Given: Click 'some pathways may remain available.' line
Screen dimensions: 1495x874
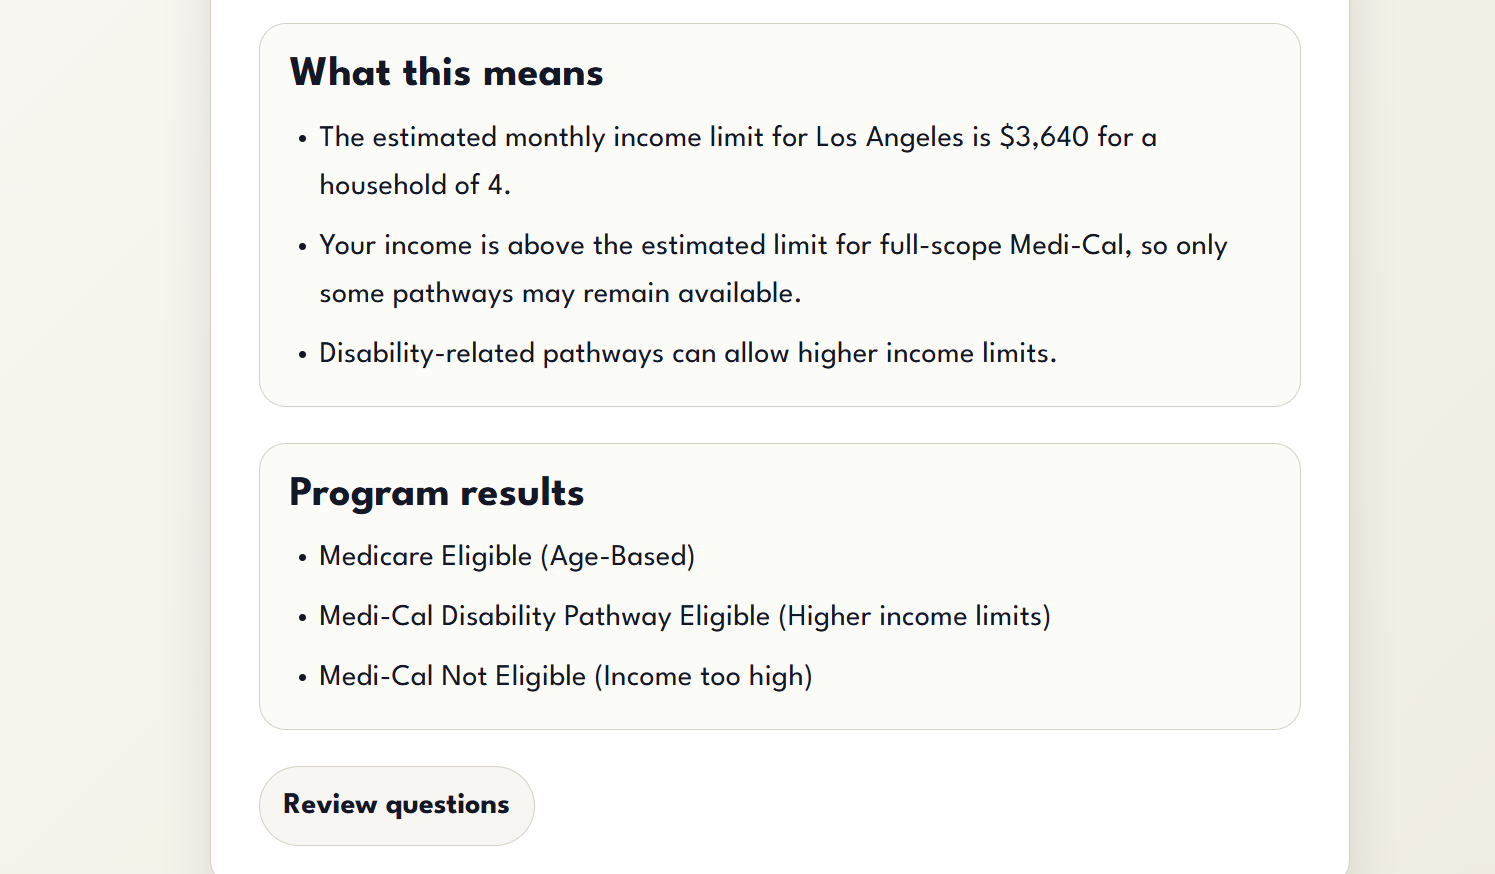Looking at the screenshot, I should pyautogui.click(x=560, y=293).
